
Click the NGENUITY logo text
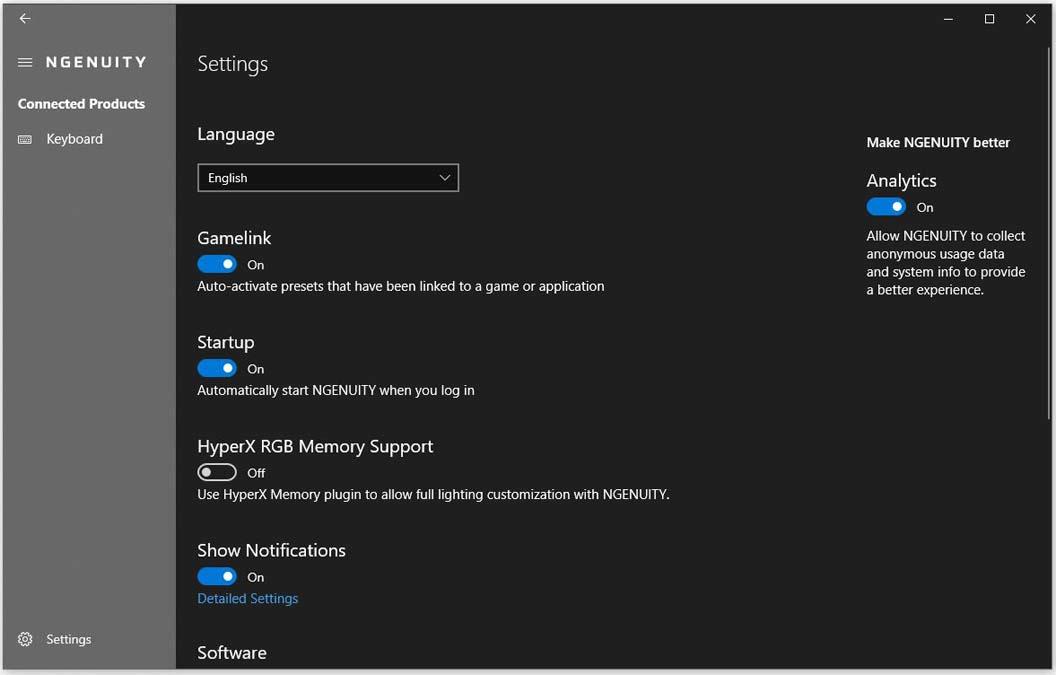(x=96, y=63)
